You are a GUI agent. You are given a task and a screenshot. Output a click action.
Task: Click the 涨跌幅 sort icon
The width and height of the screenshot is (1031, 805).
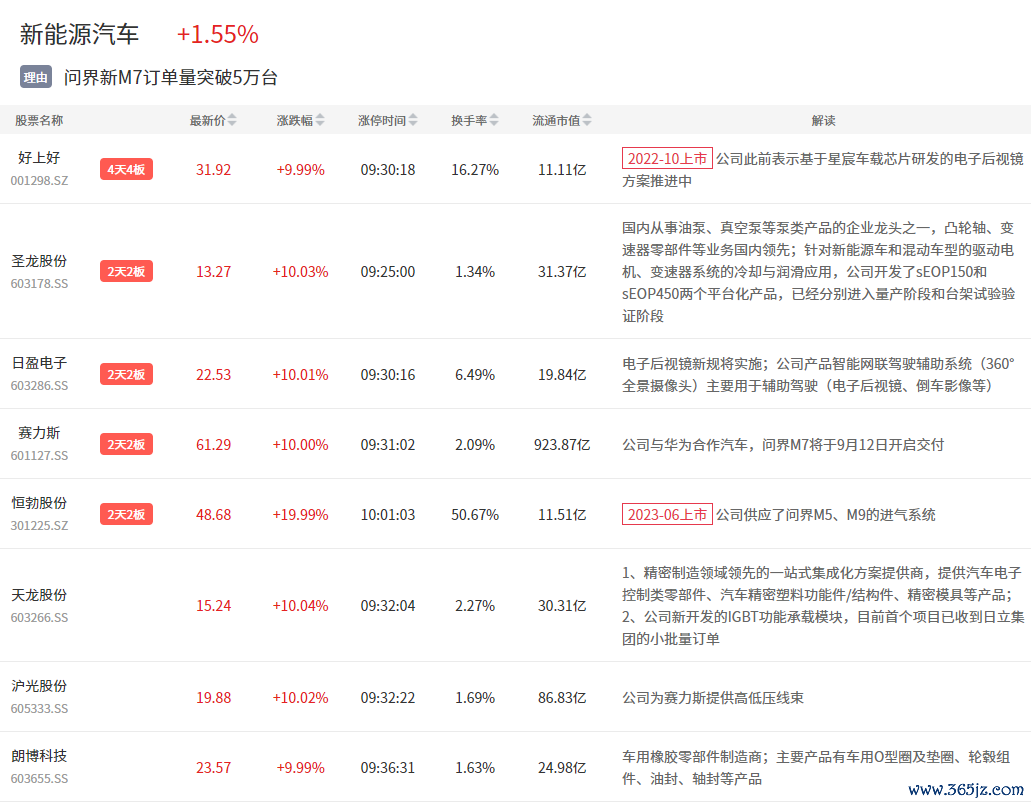(320, 121)
